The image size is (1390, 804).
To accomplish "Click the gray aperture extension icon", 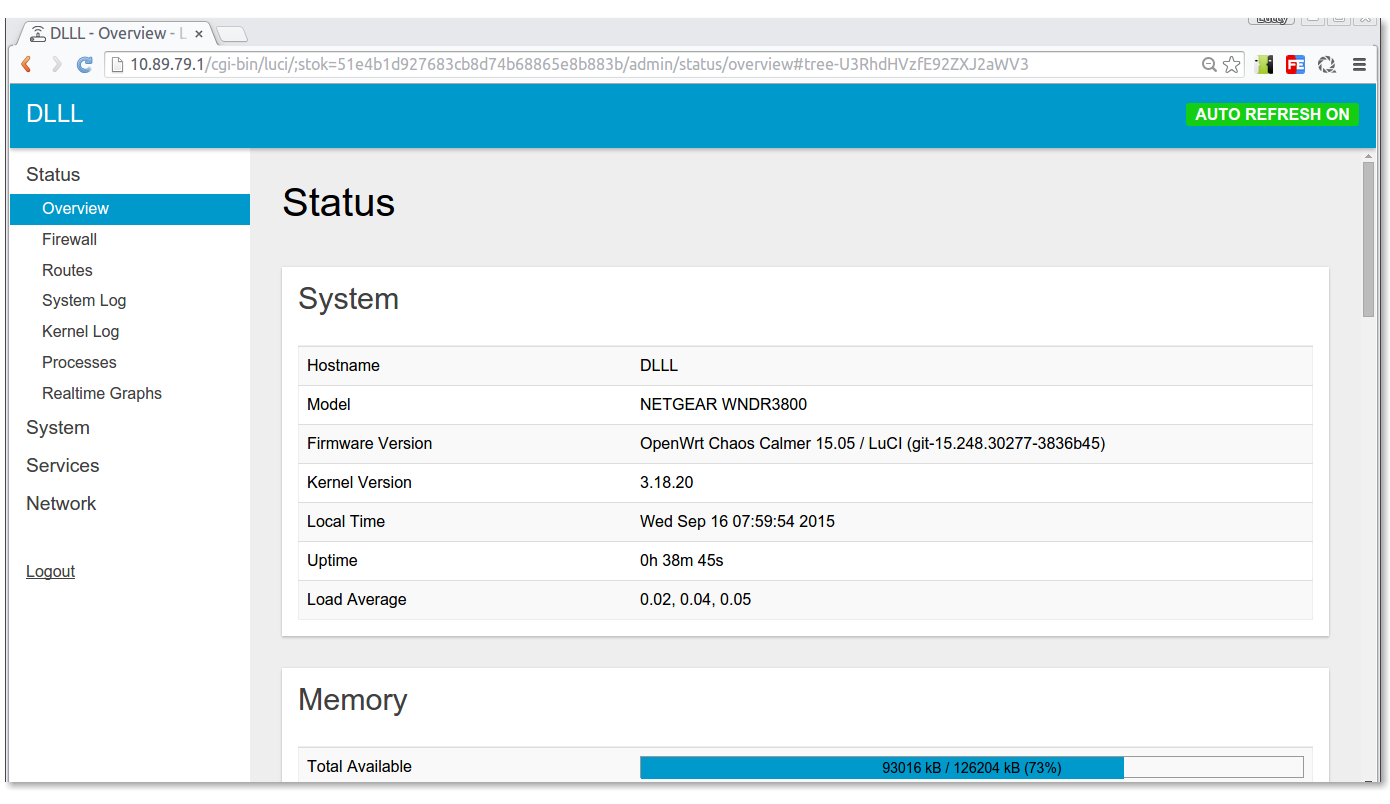I will [x=1327, y=65].
